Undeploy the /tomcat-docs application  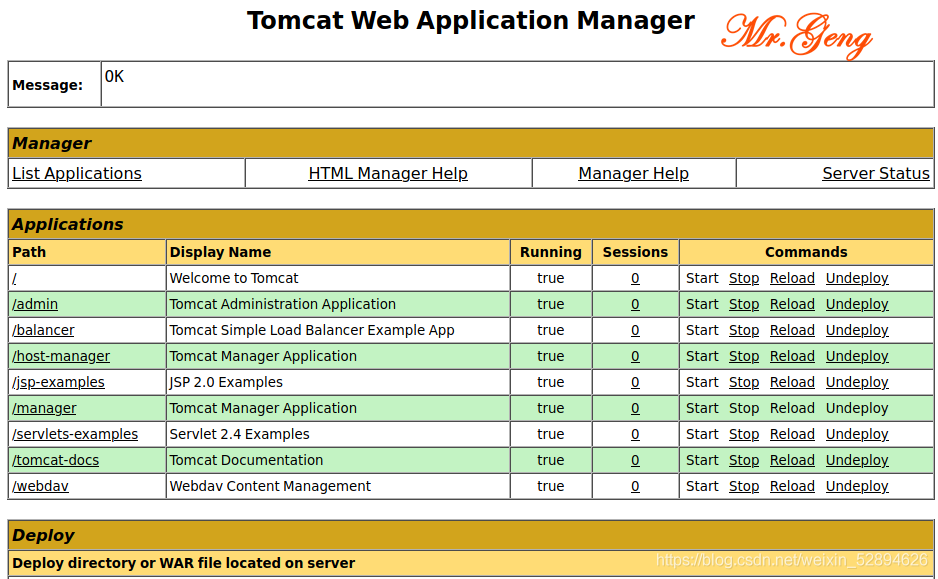(x=857, y=461)
